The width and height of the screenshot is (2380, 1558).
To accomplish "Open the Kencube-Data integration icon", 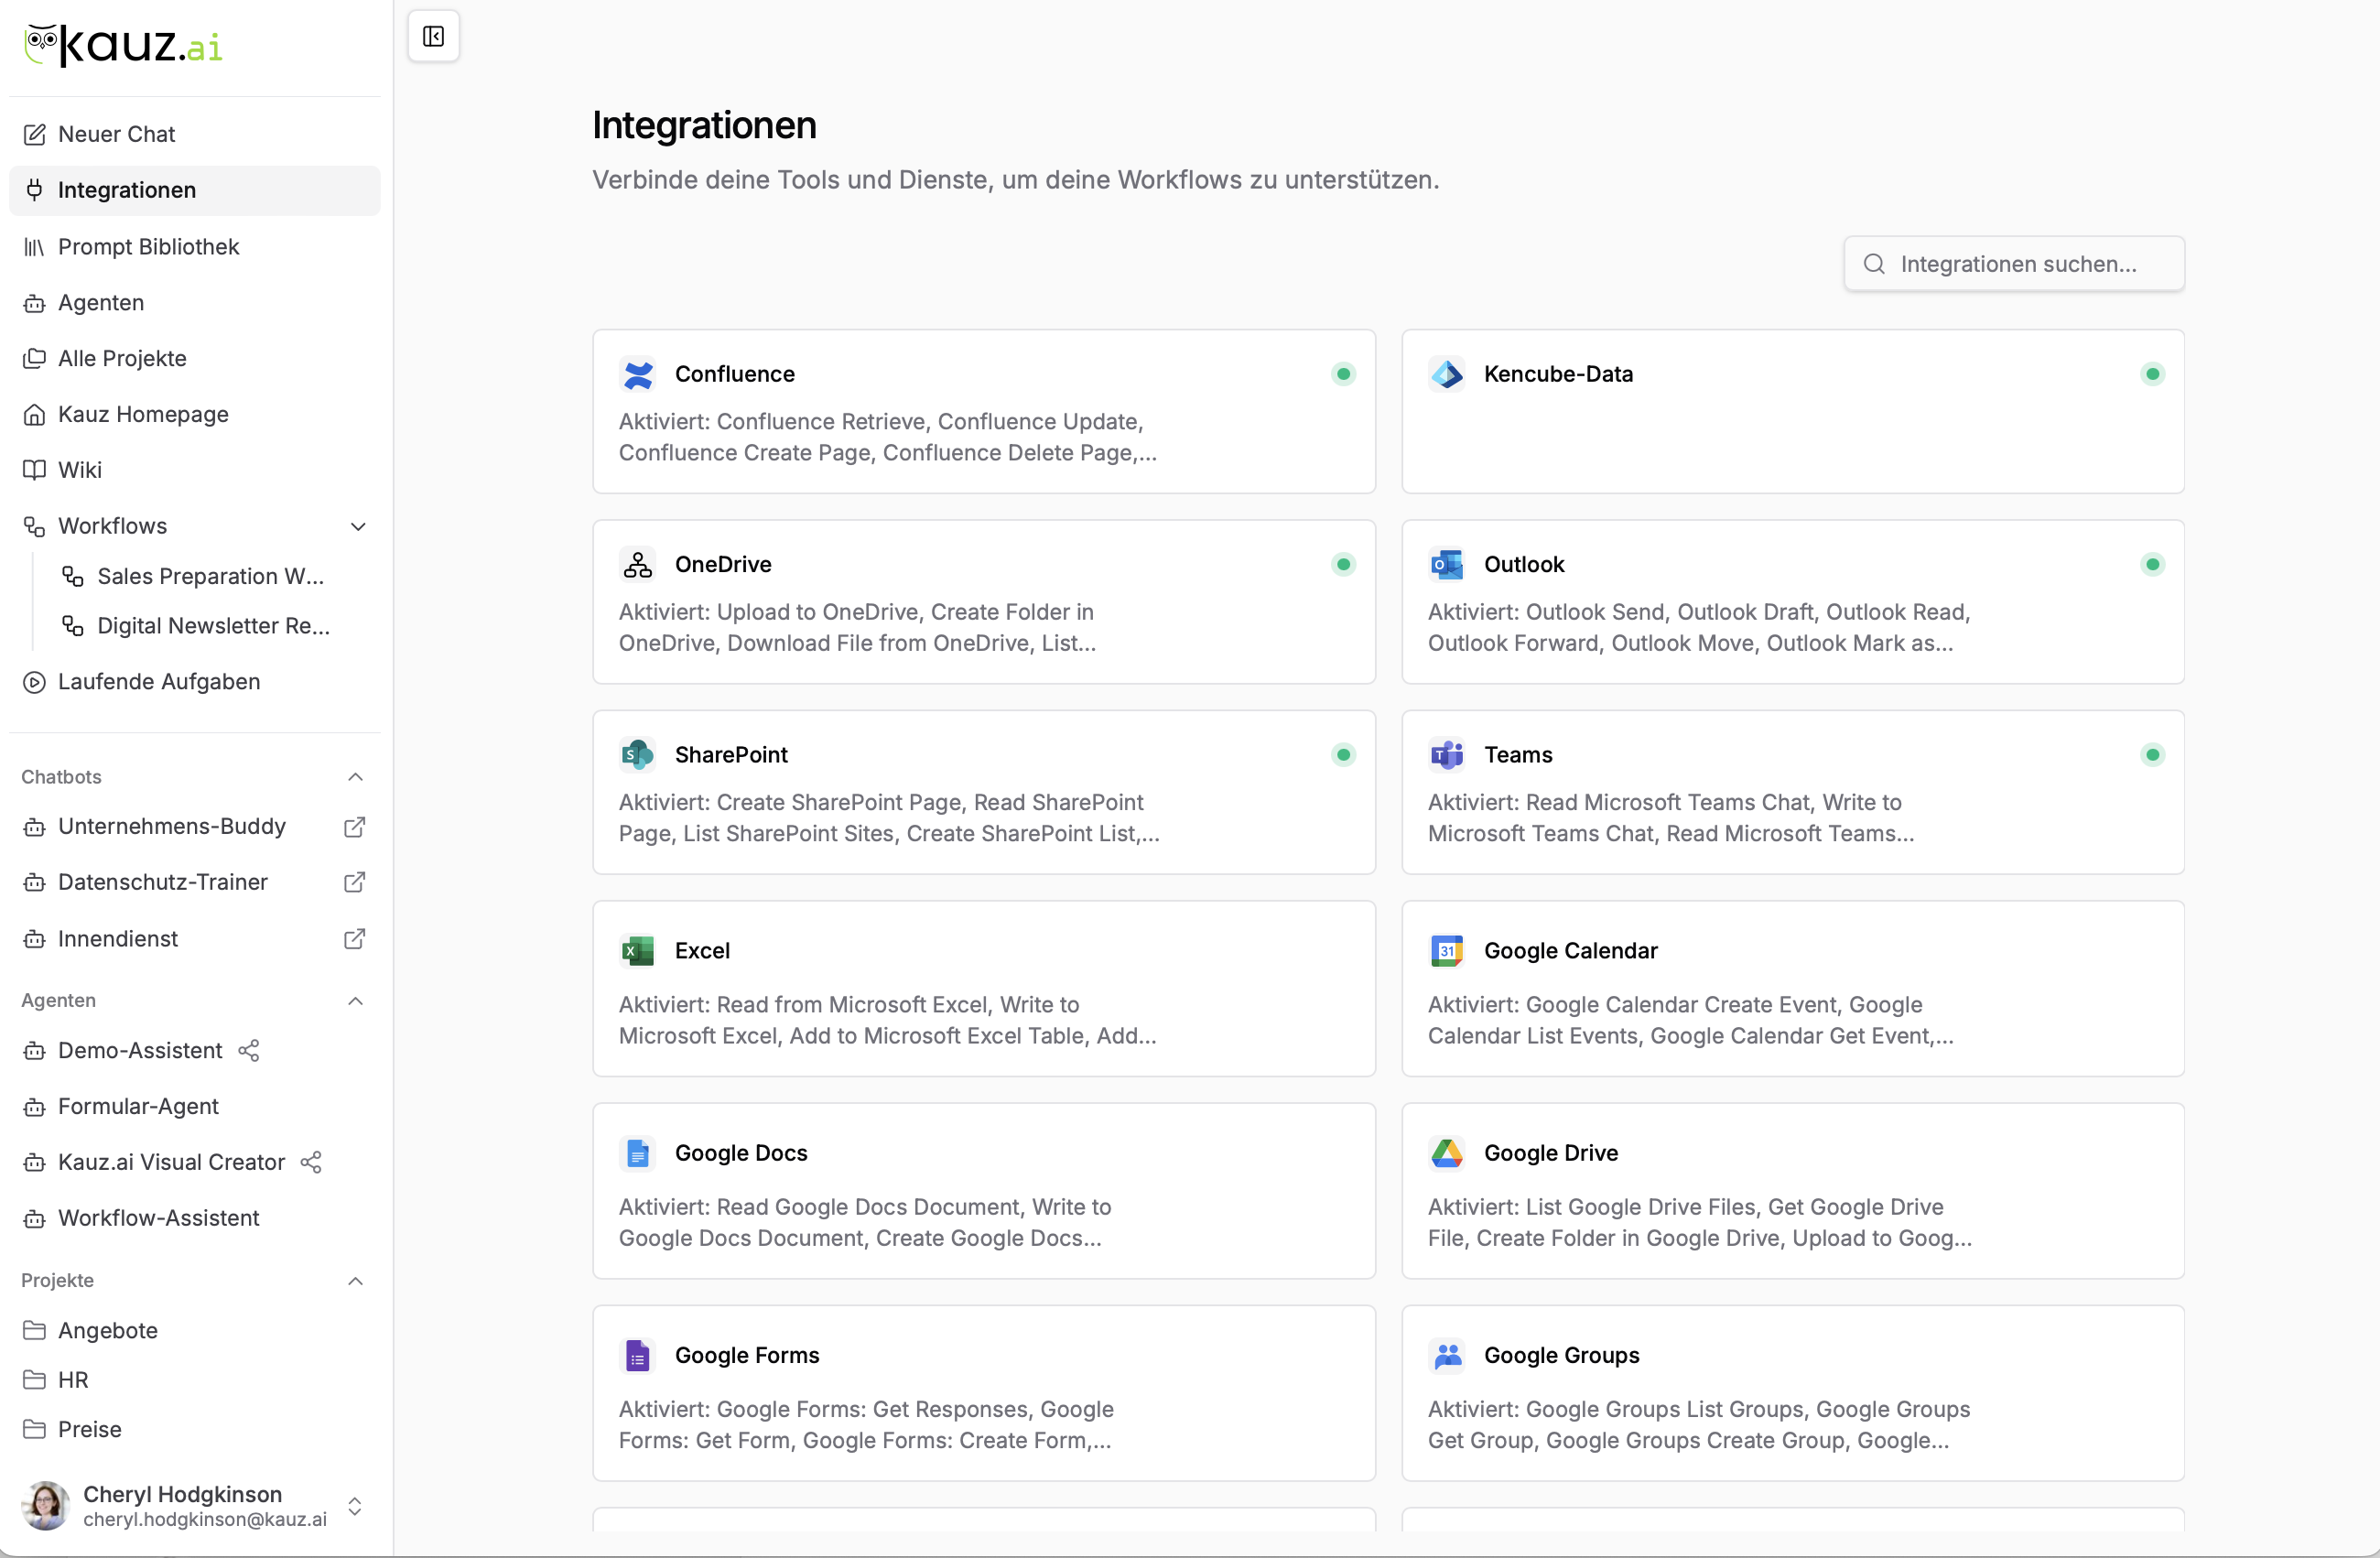I will (1447, 374).
